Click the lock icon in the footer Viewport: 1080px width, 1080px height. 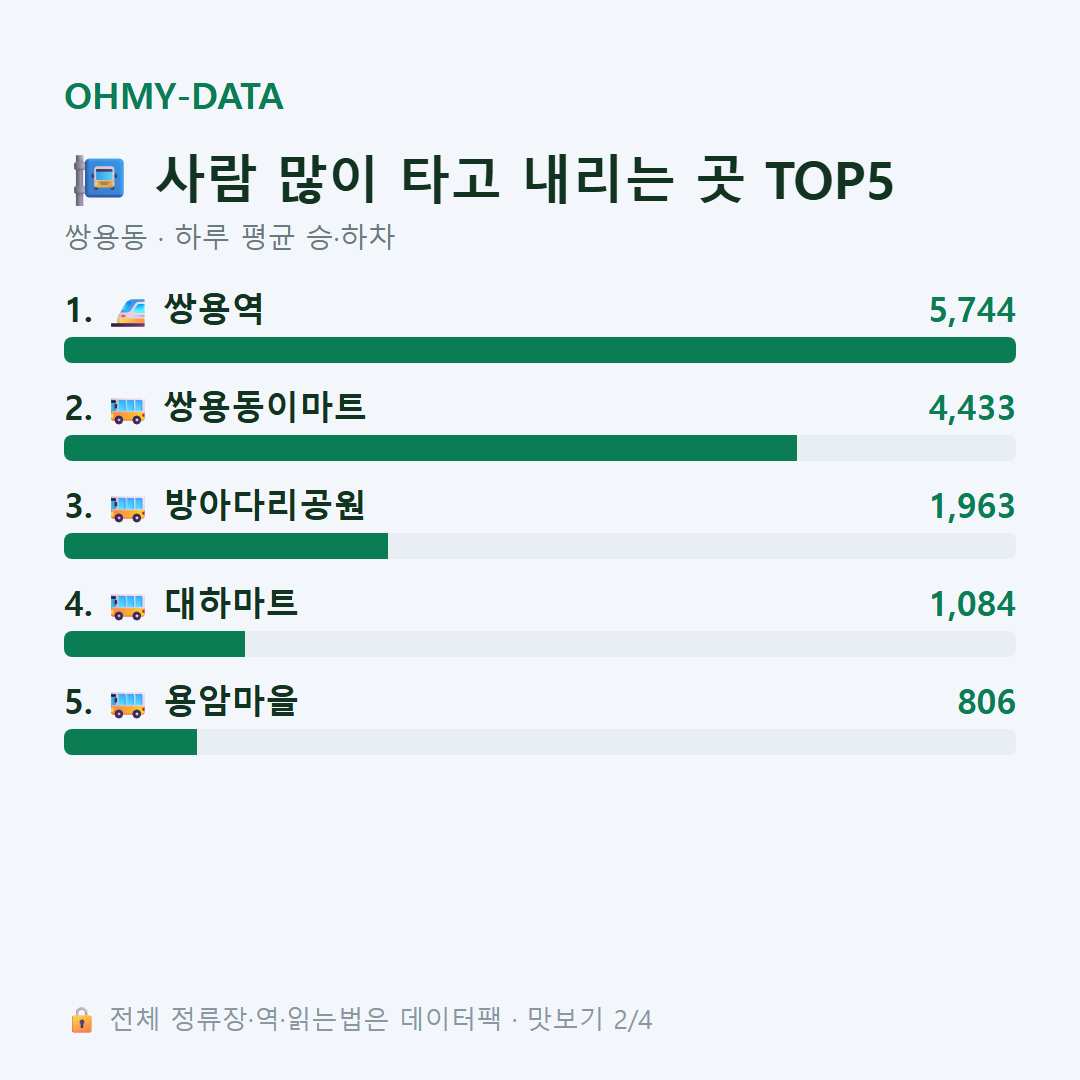81,1019
